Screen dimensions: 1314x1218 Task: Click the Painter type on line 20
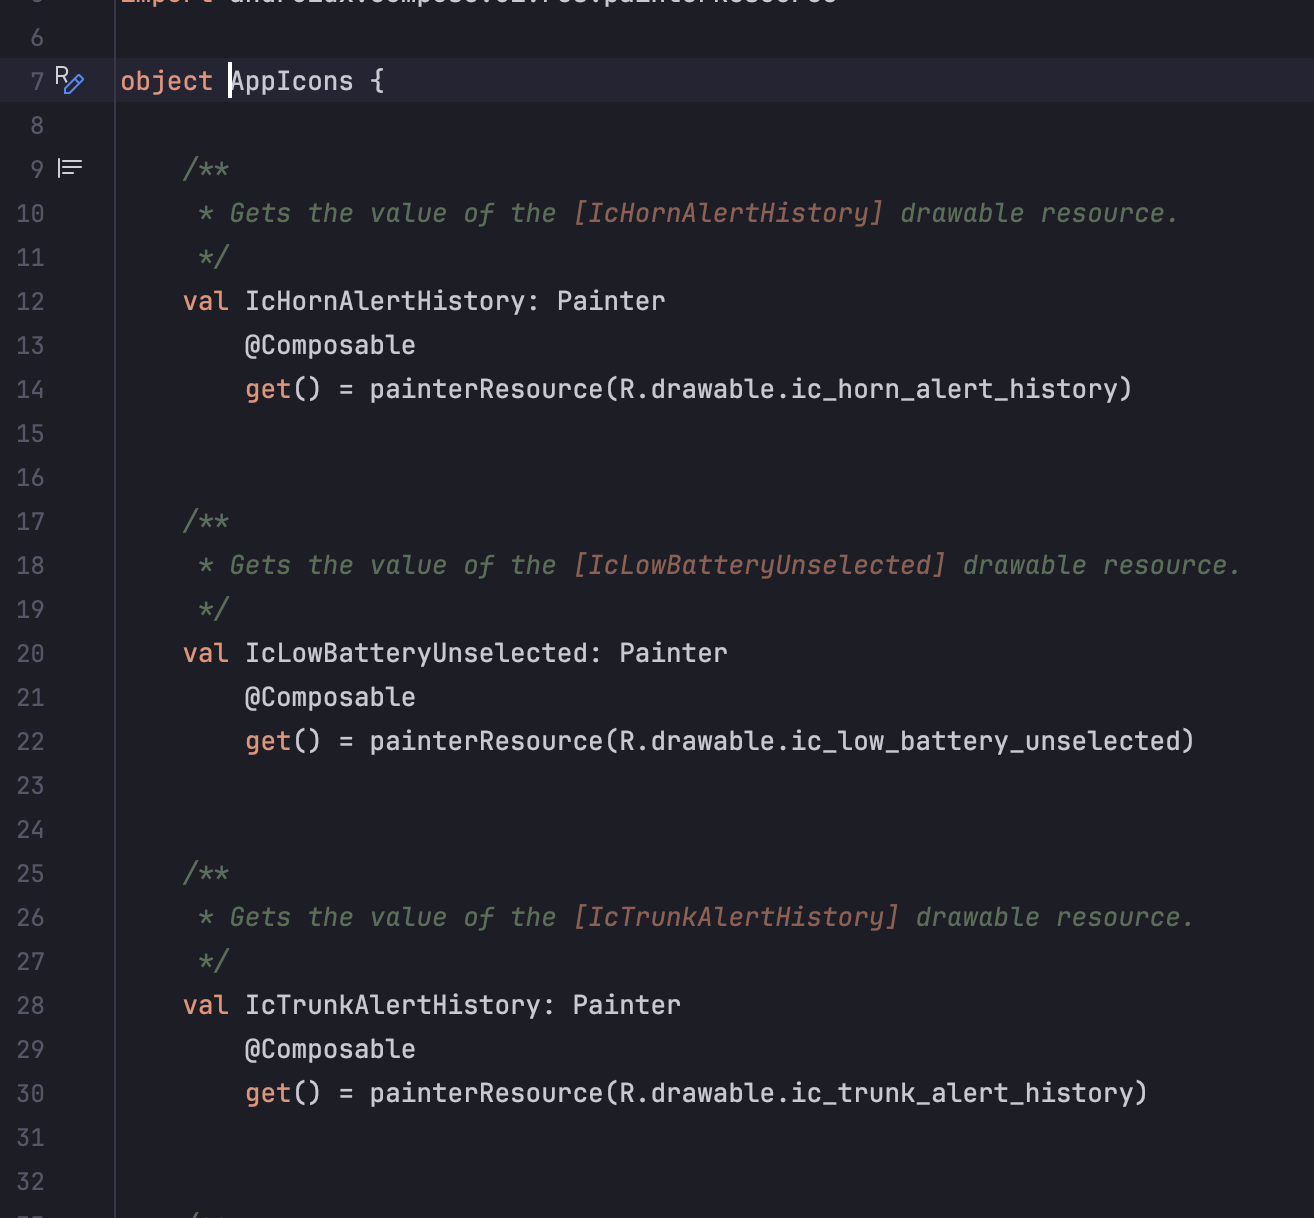[673, 653]
